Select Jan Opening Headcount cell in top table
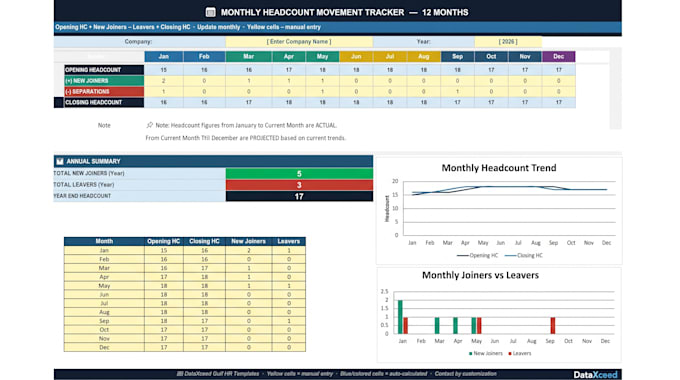 pos(163,70)
